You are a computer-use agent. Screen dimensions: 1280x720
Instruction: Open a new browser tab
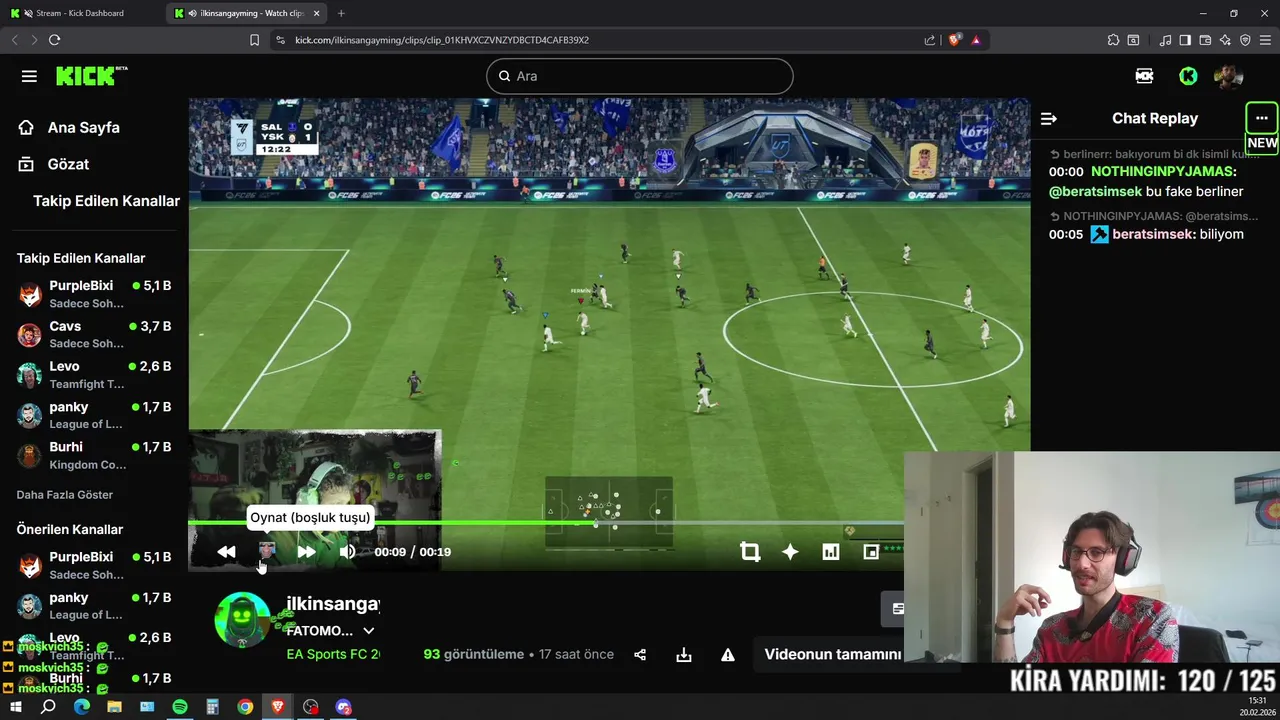click(341, 13)
